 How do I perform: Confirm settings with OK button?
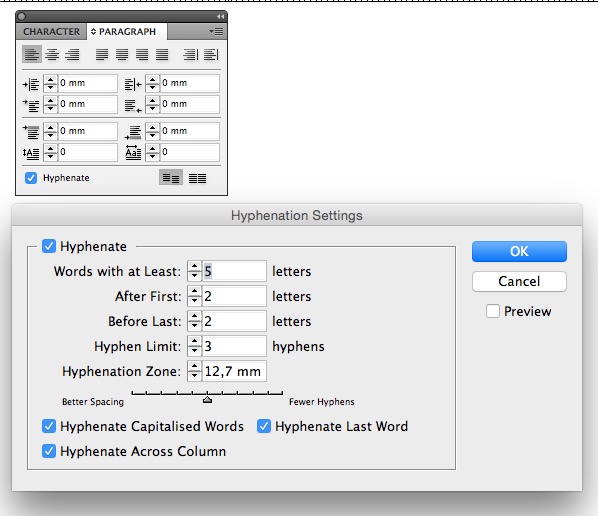pos(519,251)
